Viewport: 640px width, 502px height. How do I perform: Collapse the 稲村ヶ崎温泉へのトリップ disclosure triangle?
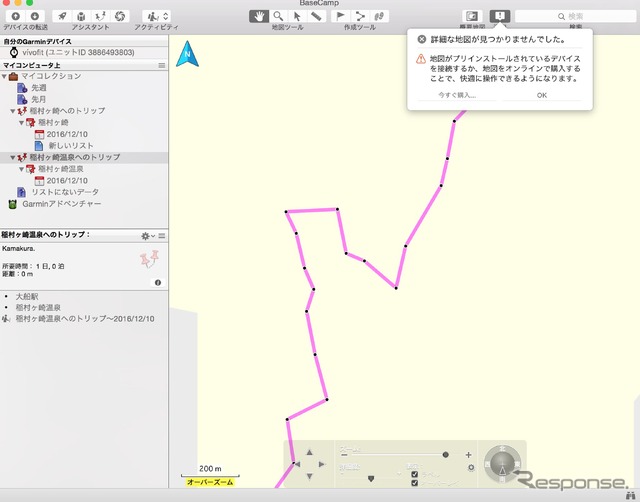pos(13,158)
